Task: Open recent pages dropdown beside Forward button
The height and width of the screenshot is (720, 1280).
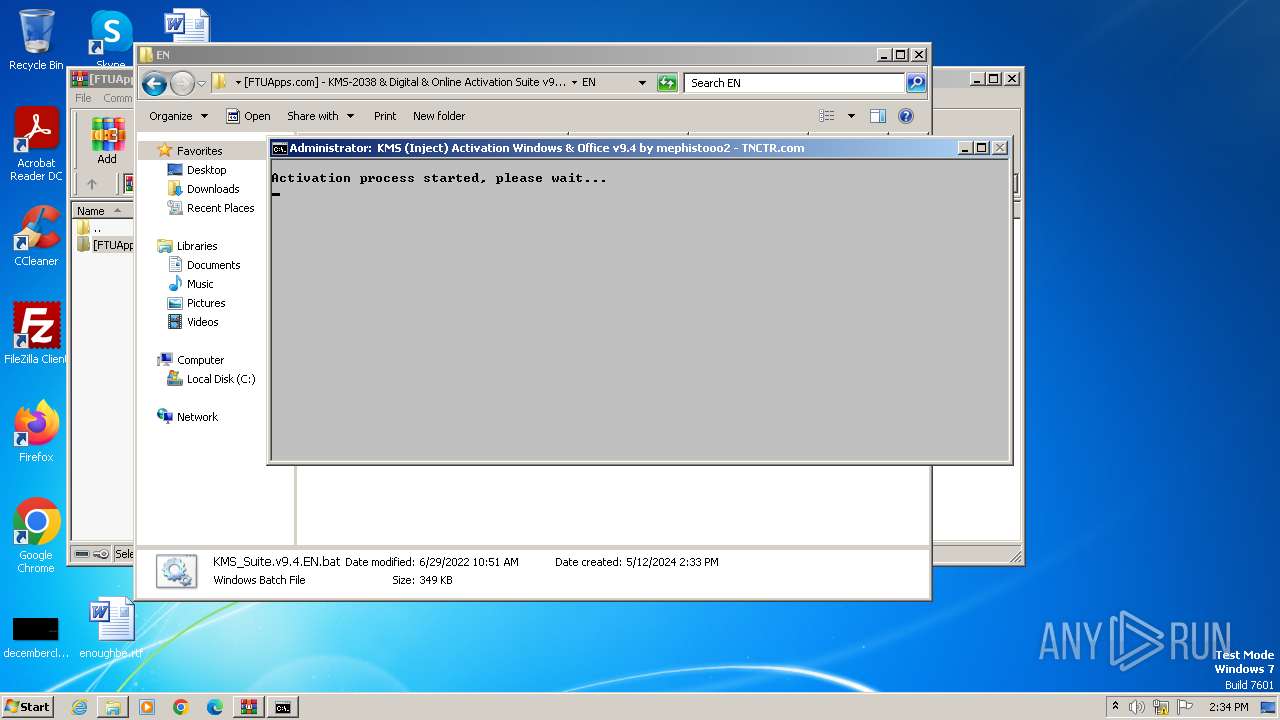Action: click(202, 83)
